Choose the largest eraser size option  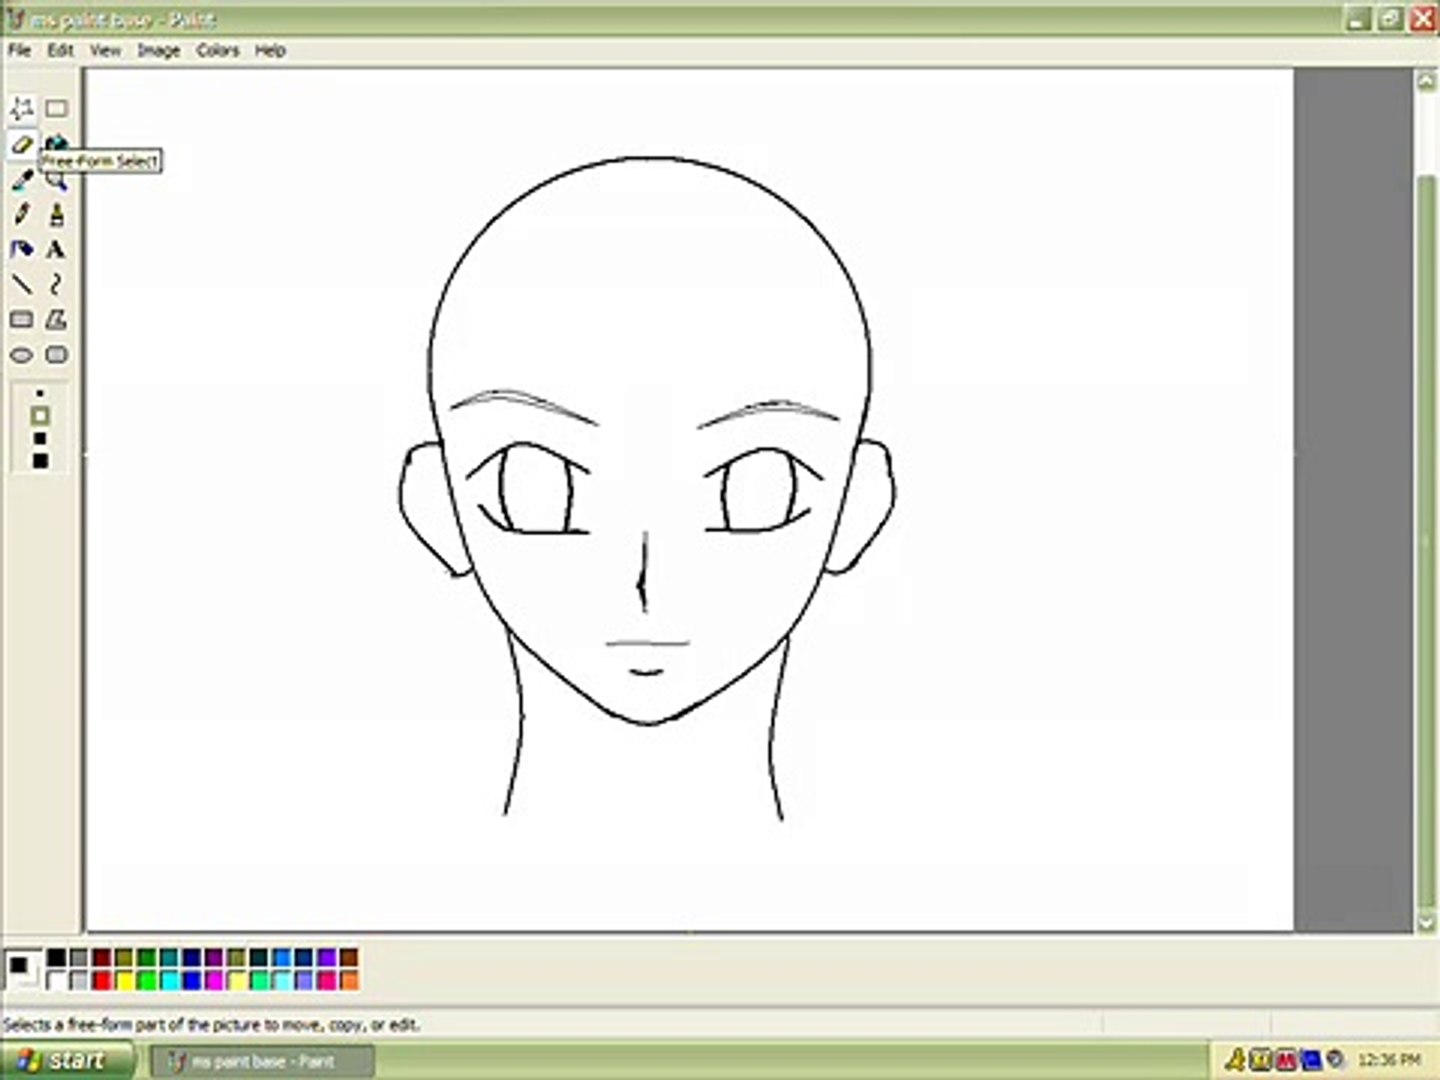click(x=40, y=461)
